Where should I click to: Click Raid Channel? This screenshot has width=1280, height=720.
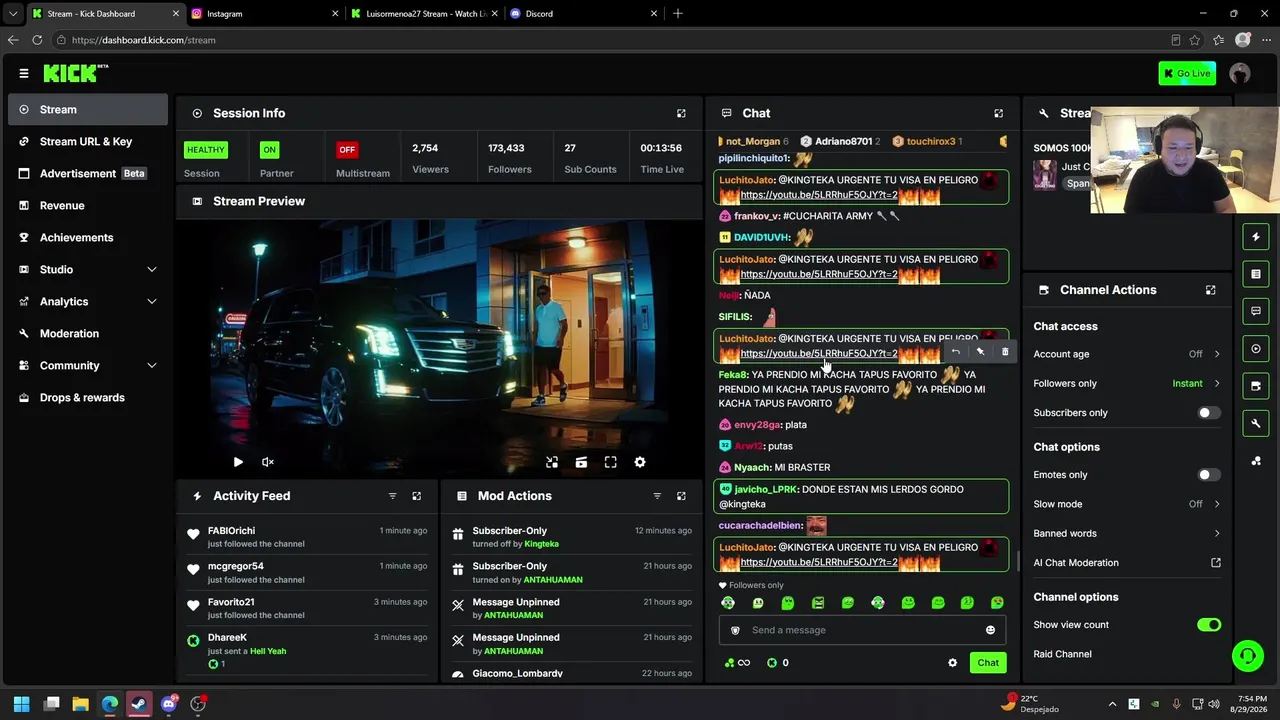coord(1062,654)
